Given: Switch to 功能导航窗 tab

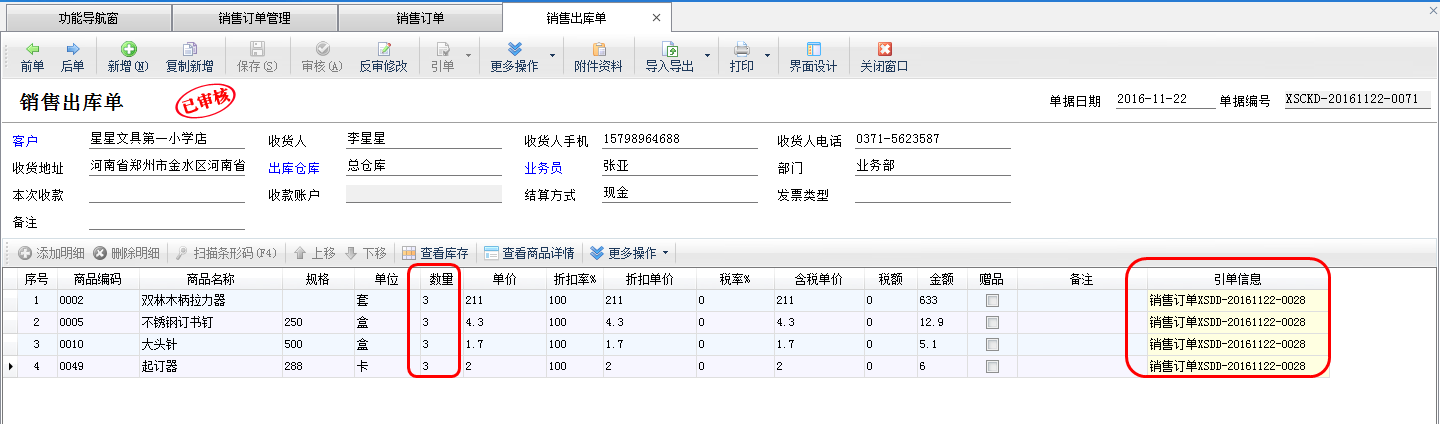Looking at the screenshot, I should (x=86, y=18).
